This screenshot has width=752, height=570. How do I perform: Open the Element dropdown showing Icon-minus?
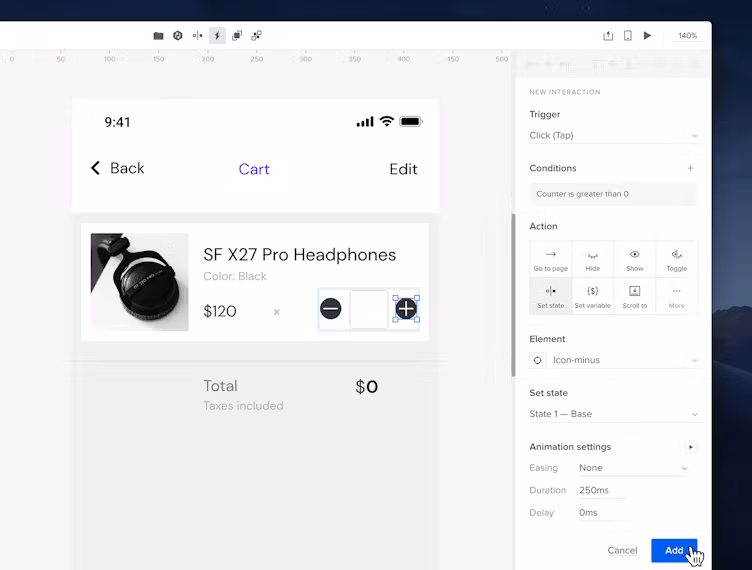point(625,360)
